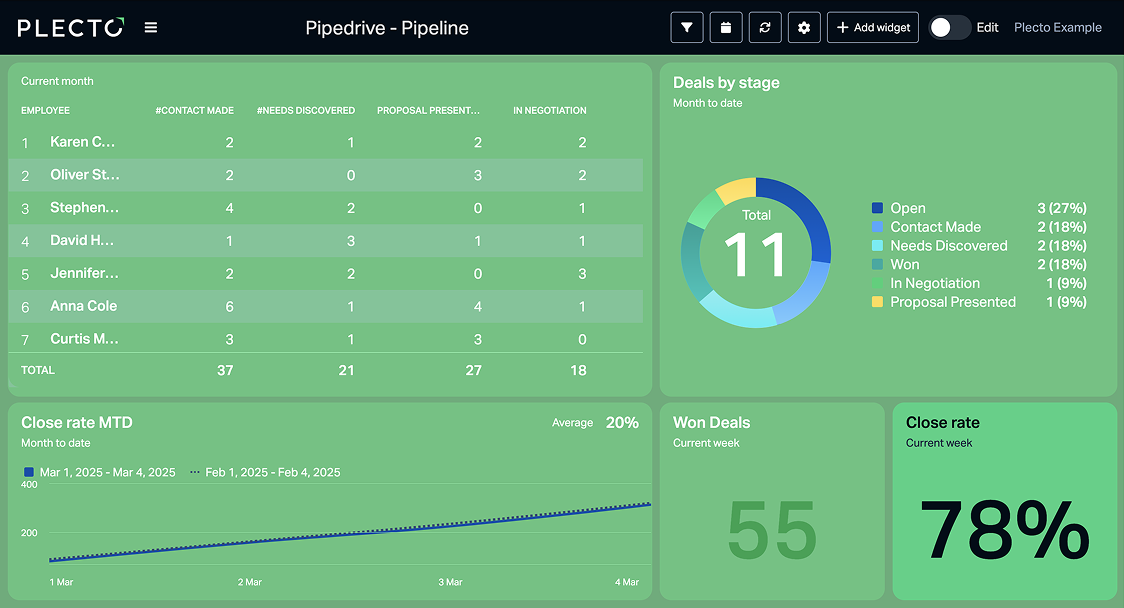Sort by the EMPLOYEE column header
The image size is (1124, 608).
click(45, 110)
